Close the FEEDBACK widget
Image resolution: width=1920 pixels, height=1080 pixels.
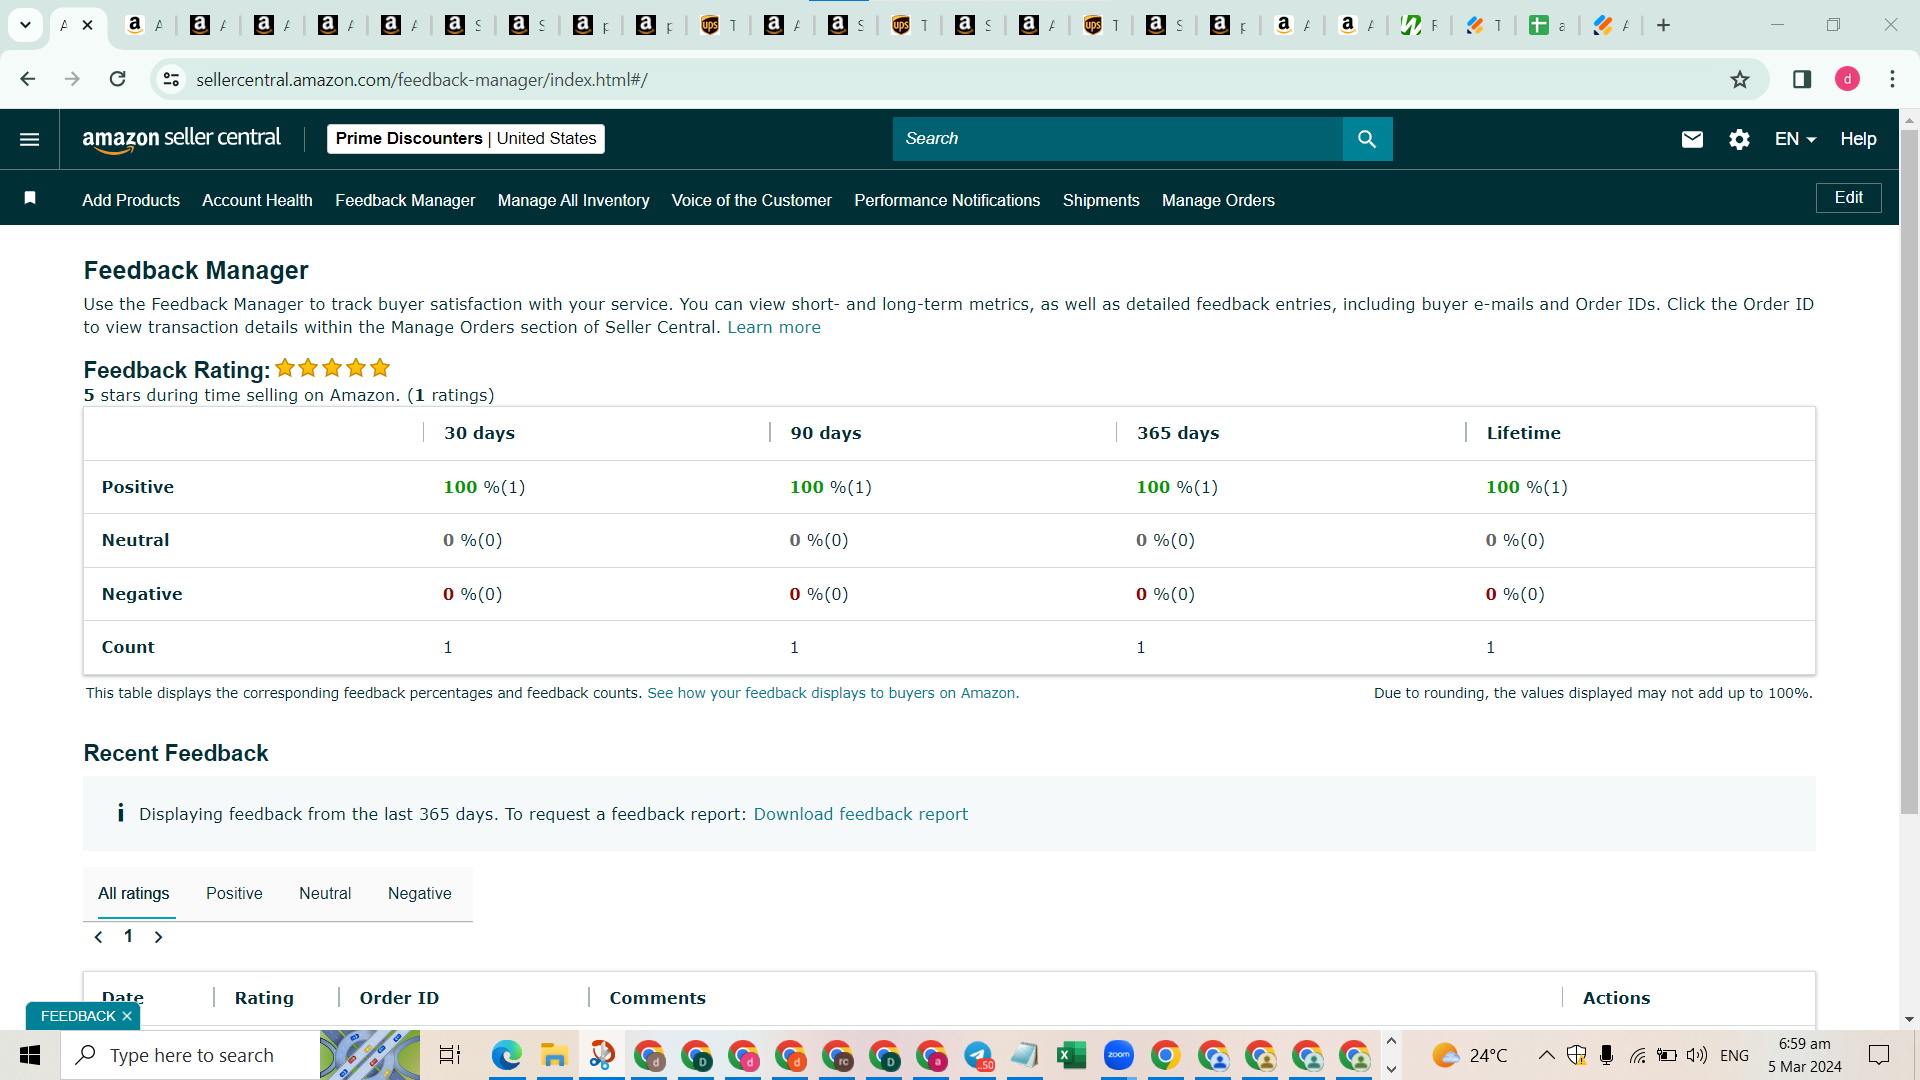pyautogui.click(x=127, y=1016)
